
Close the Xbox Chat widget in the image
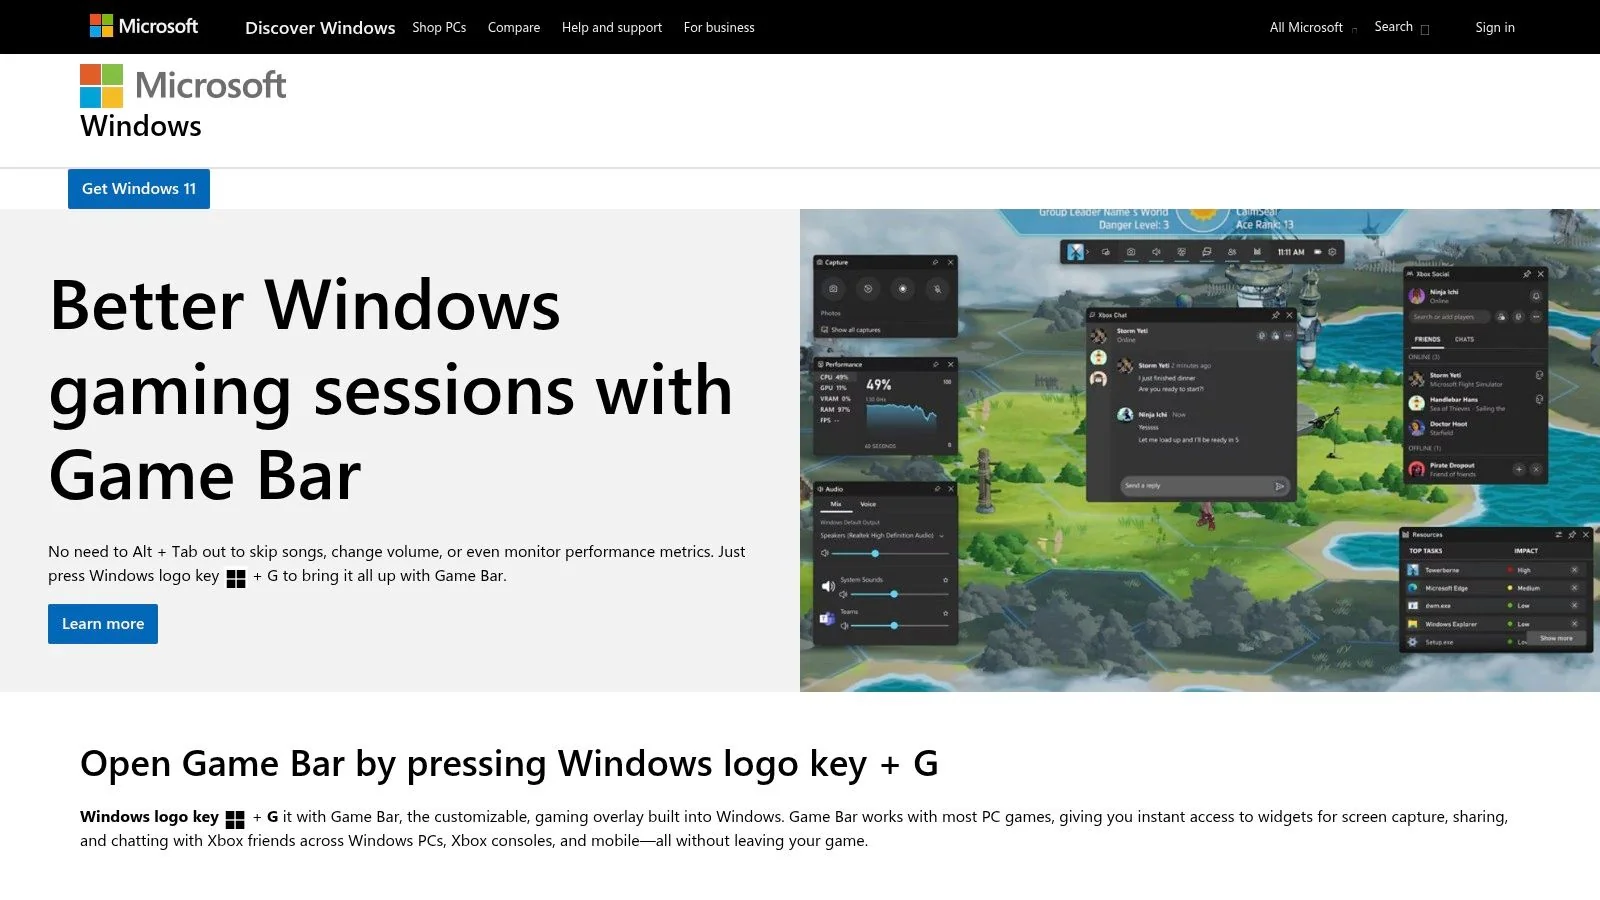click(1289, 315)
